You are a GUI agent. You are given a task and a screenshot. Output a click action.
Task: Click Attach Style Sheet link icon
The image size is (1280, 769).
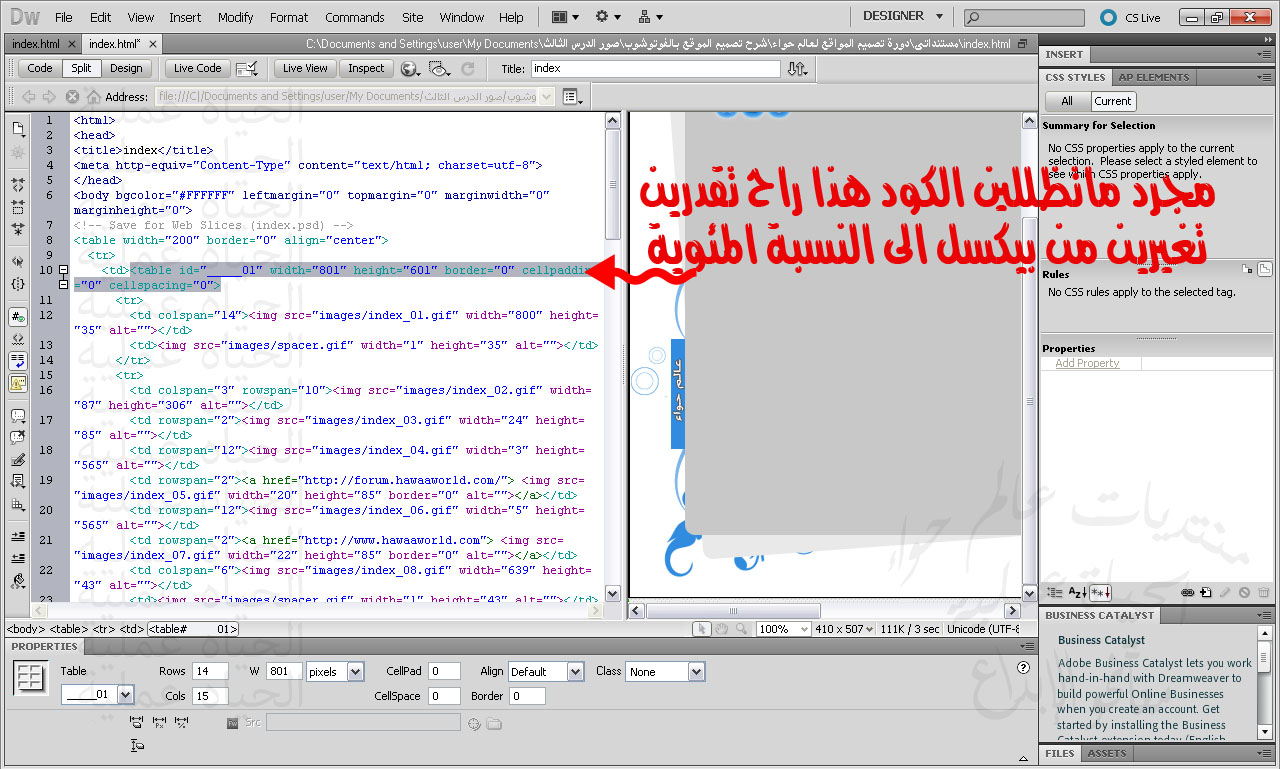point(1187,593)
